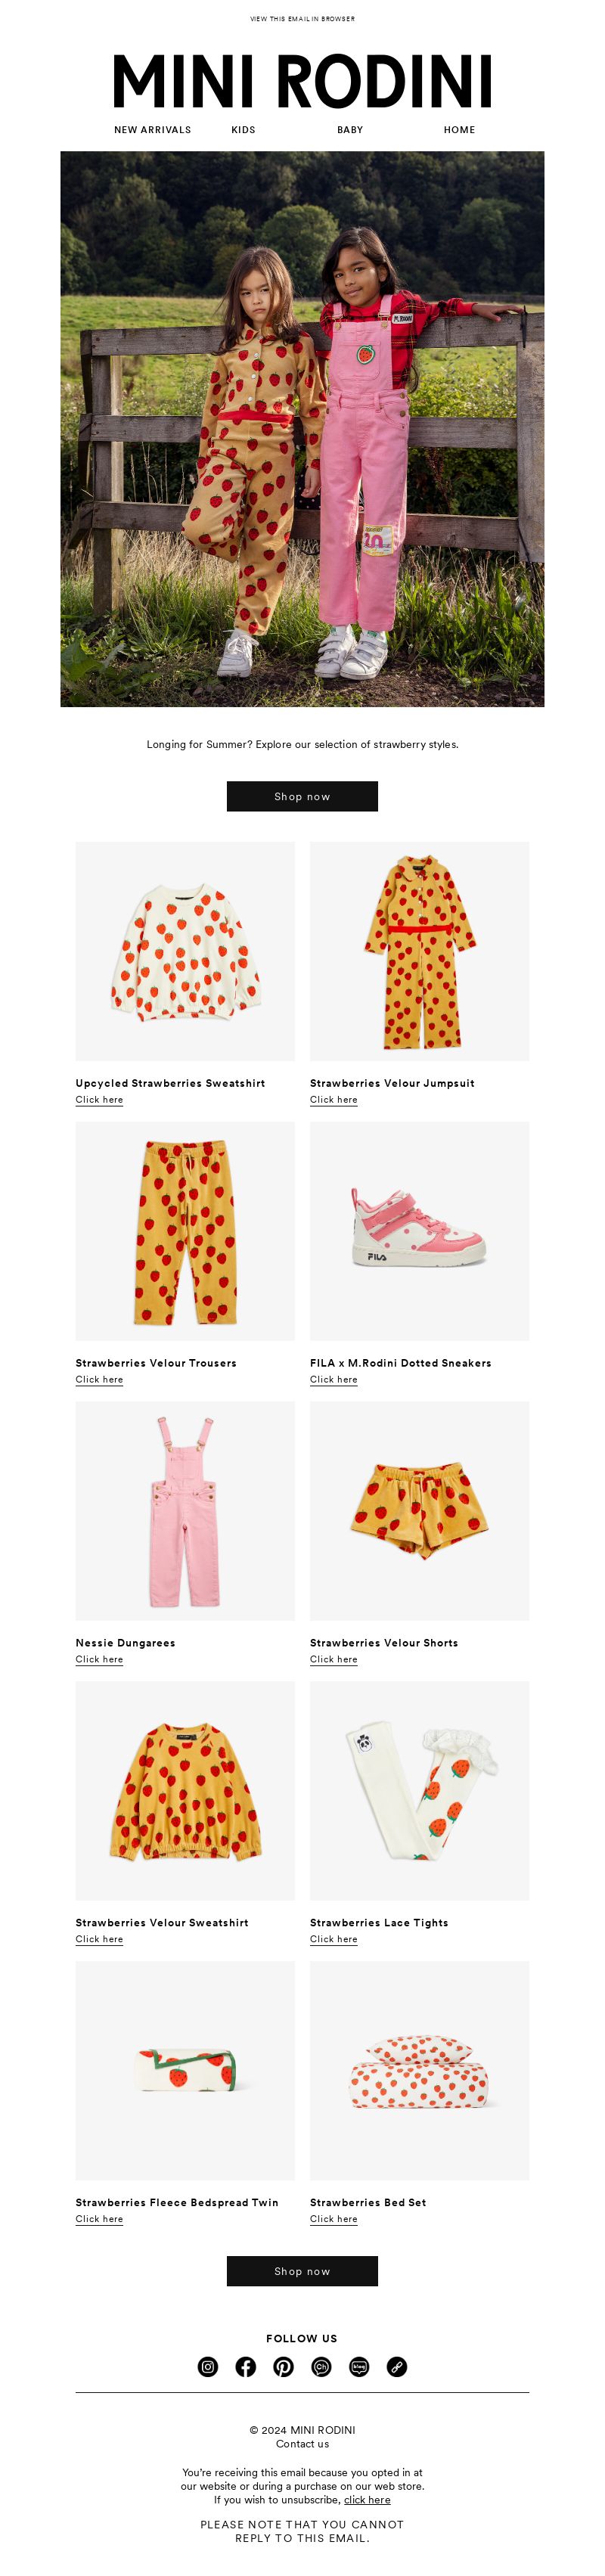Open the Contact us link in footer
Image resolution: width=605 pixels, height=2576 pixels.
[x=302, y=2443]
